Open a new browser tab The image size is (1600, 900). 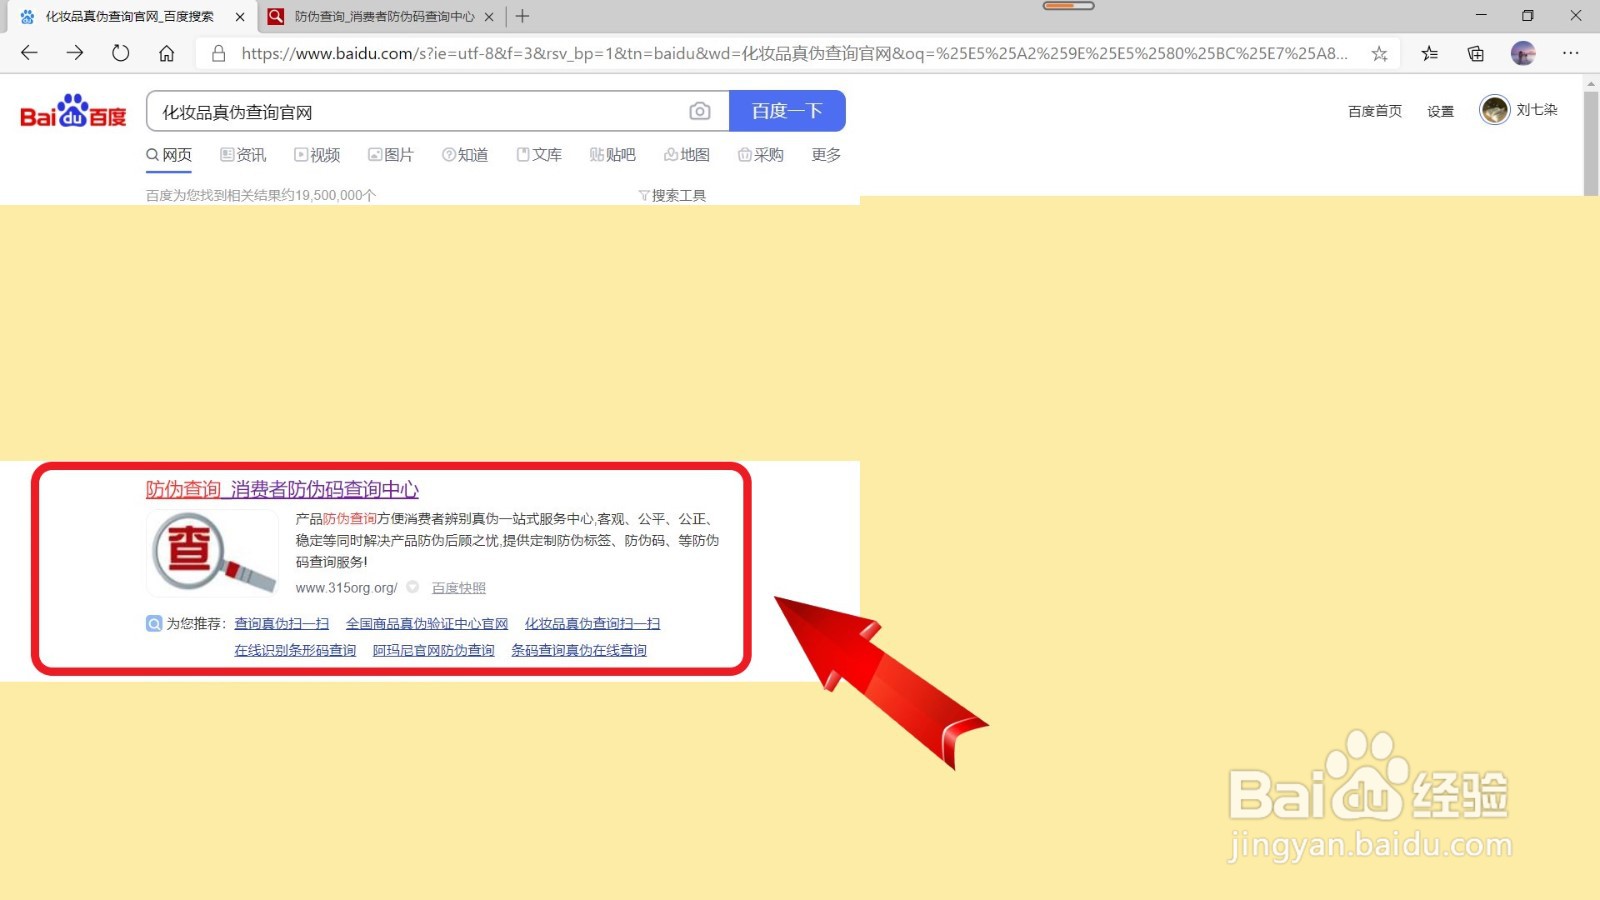coord(522,16)
